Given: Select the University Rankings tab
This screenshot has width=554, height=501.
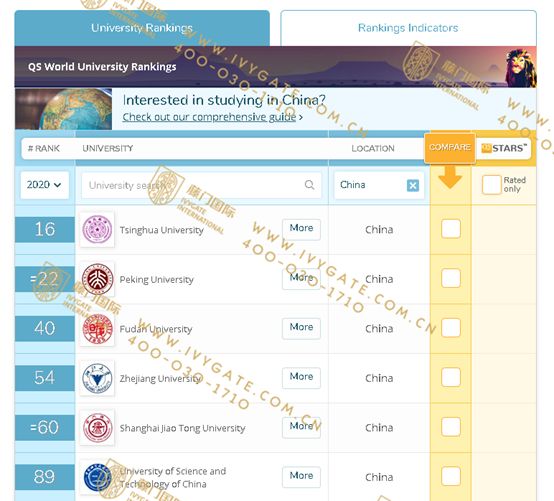Looking at the screenshot, I should point(142,28).
